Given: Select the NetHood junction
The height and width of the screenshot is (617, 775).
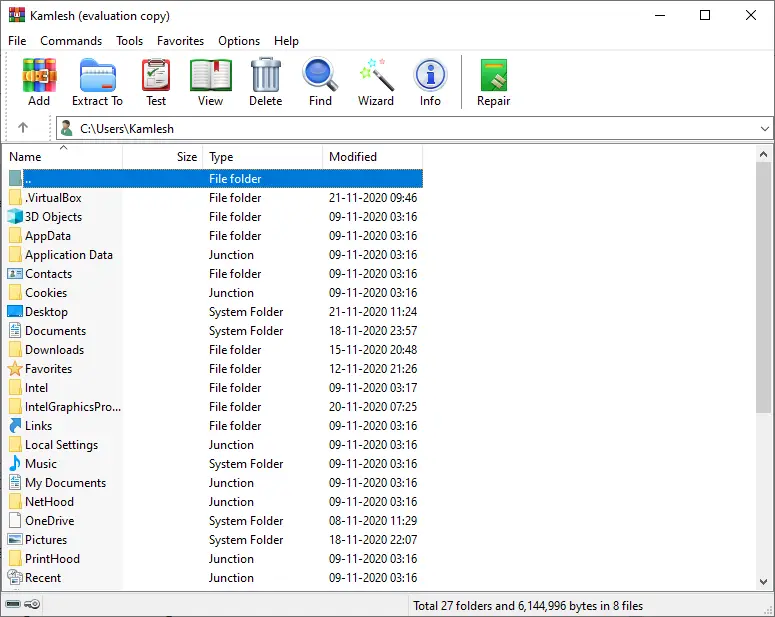Looking at the screenshot, I should 215,501.
